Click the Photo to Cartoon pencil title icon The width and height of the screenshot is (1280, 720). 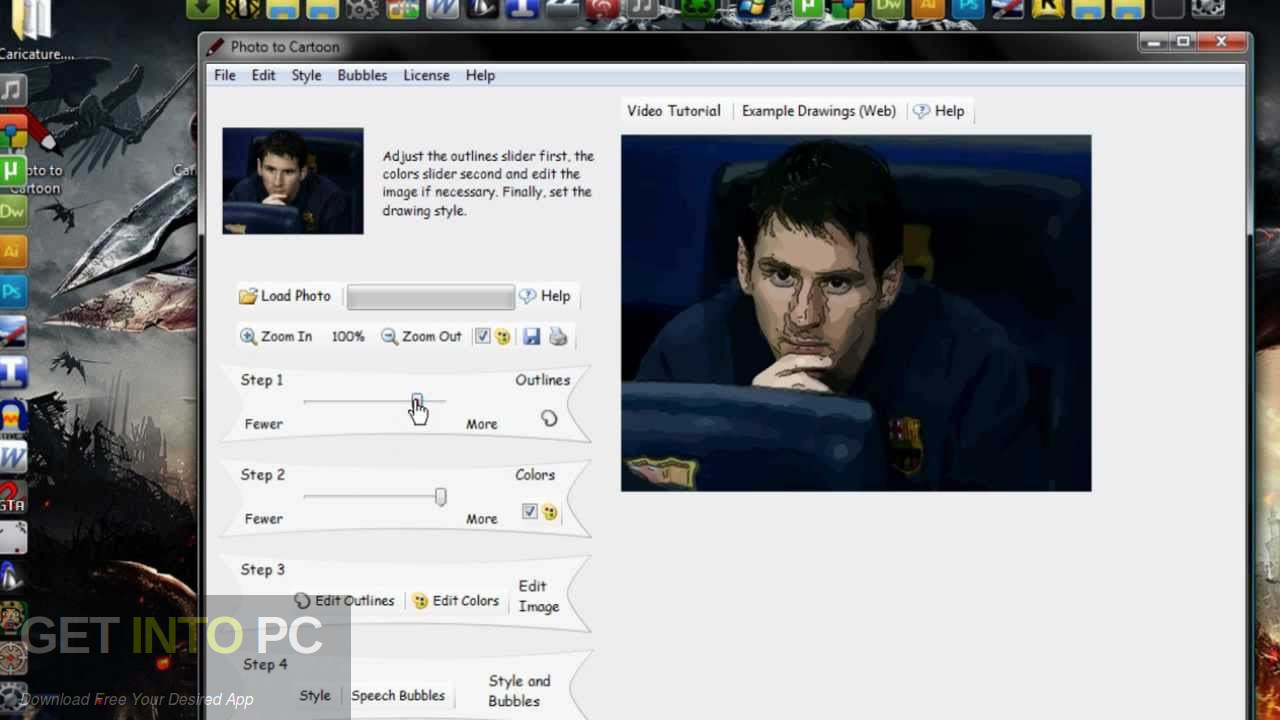point(215,47)
